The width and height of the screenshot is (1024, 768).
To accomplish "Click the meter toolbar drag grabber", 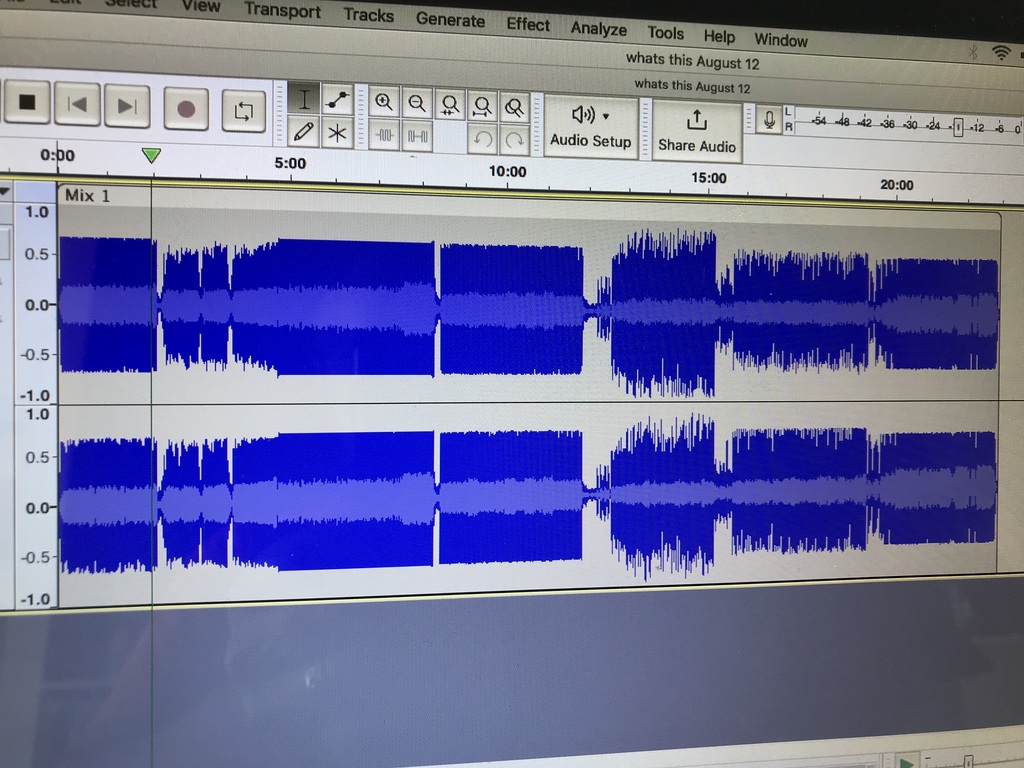I will [x=749, y=119].
